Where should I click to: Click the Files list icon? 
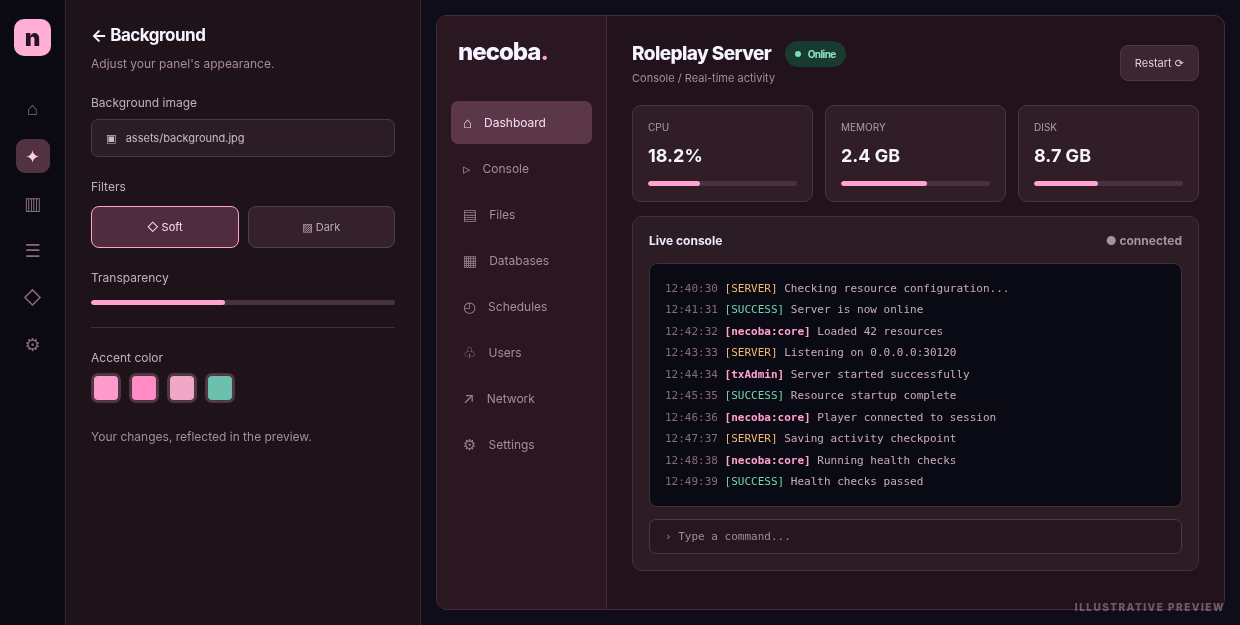pos(470,215)
